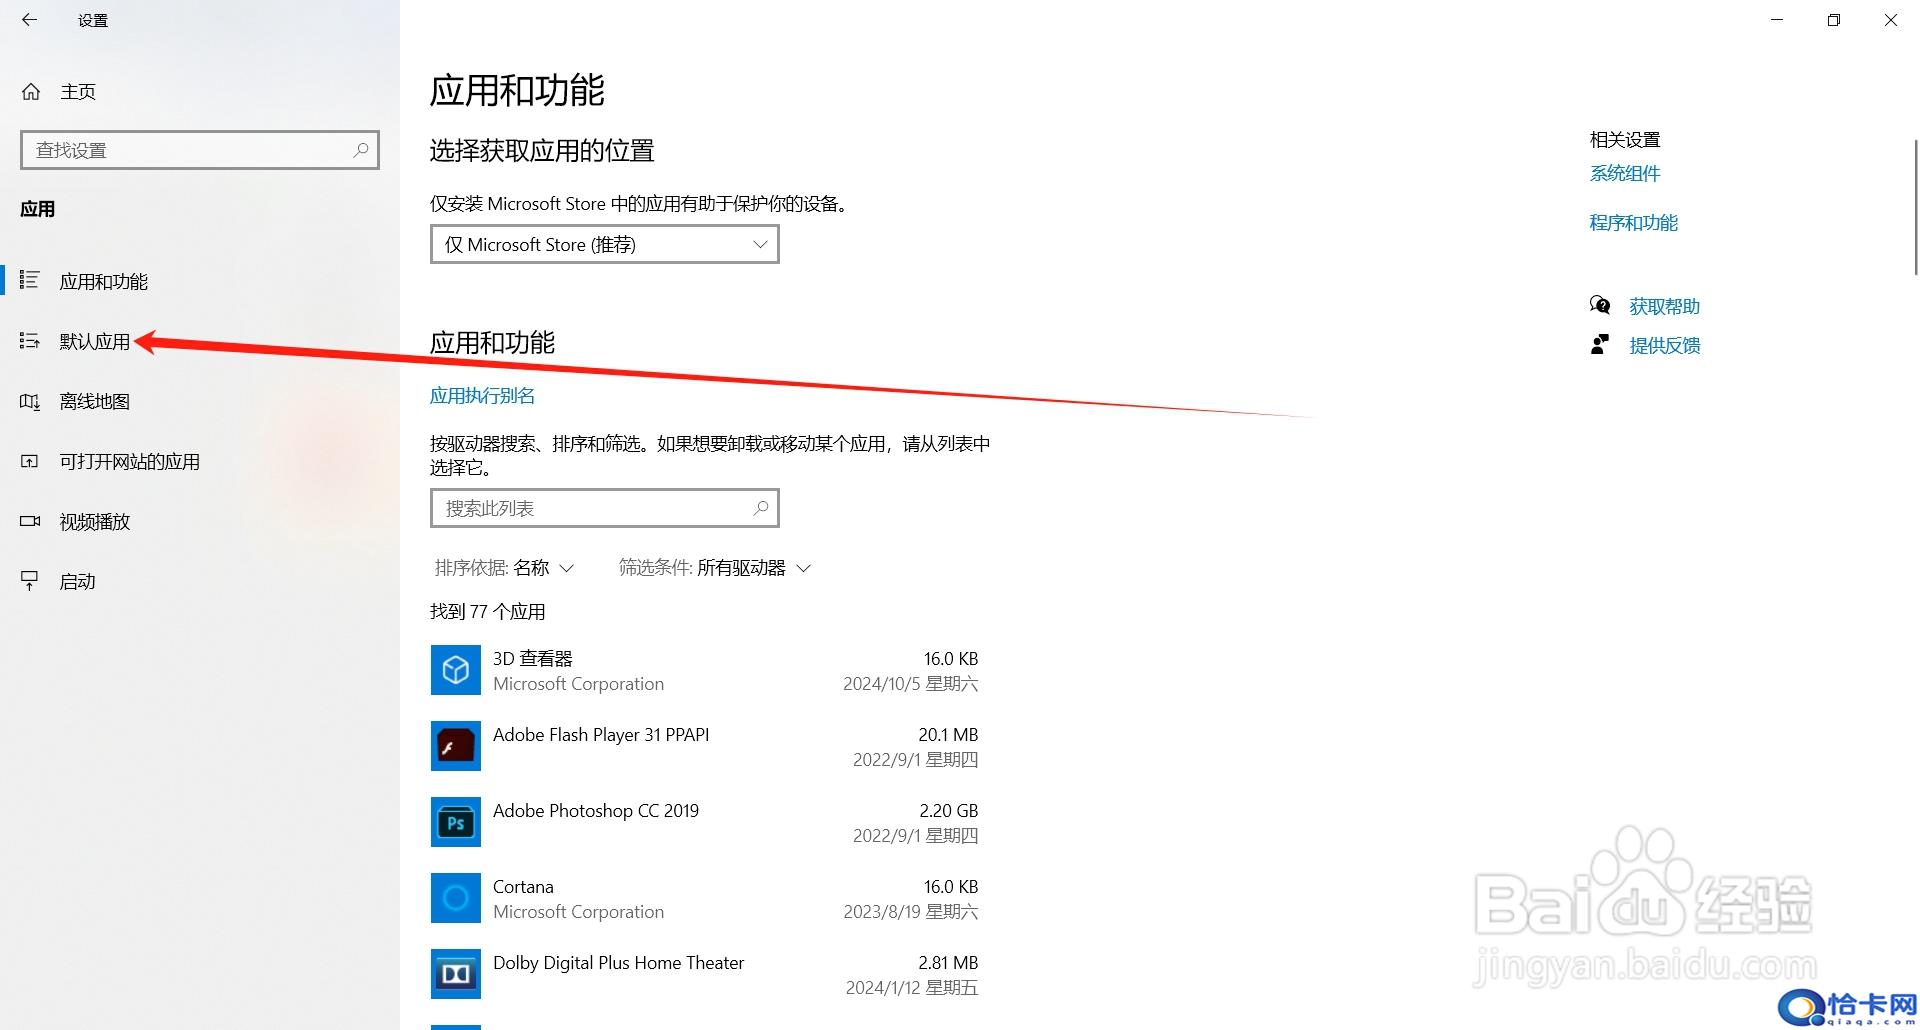Click the 获取帮助 chat bubble icon
The image size is (1920, 1030).
click(x=1600, y=305)
